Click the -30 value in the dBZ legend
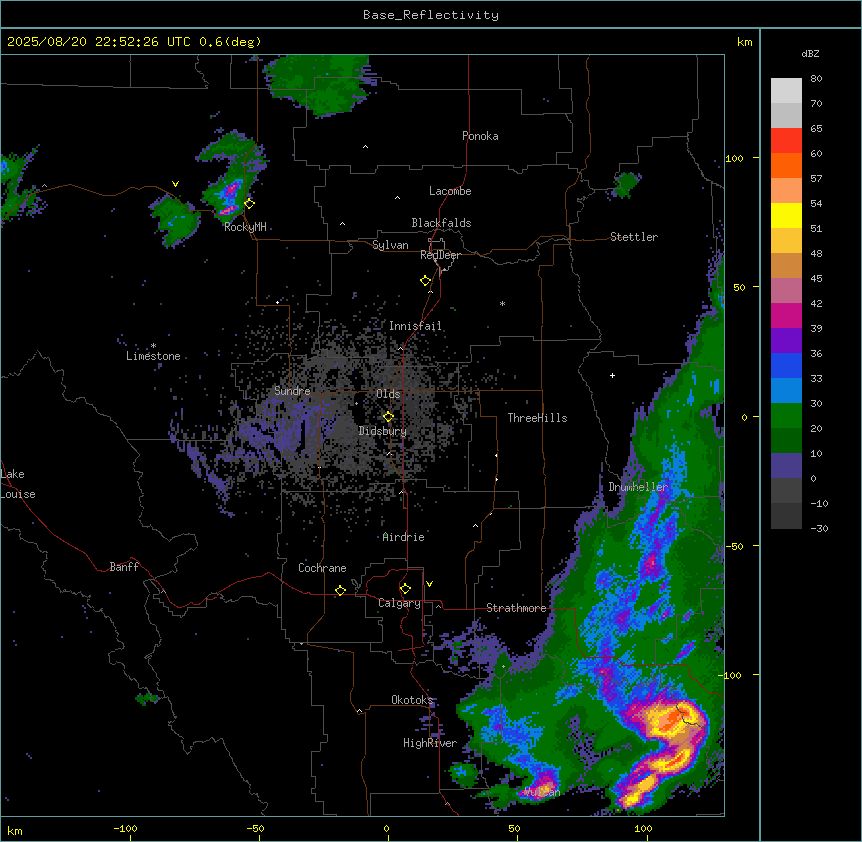Viewport: 862px width, 842px height. click(x=819, y=528)
